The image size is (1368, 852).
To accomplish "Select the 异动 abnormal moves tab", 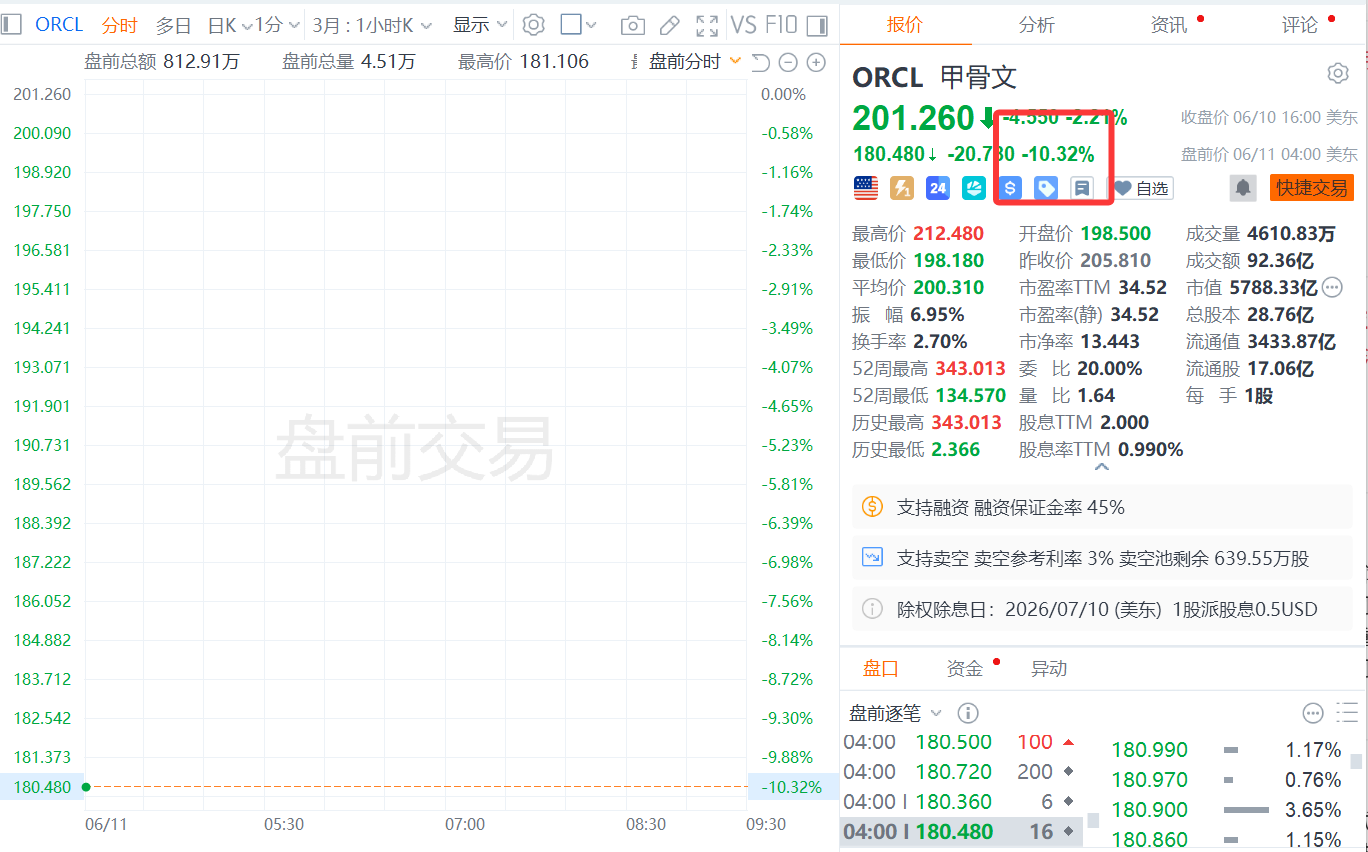I will click(x=1049, y=669).
